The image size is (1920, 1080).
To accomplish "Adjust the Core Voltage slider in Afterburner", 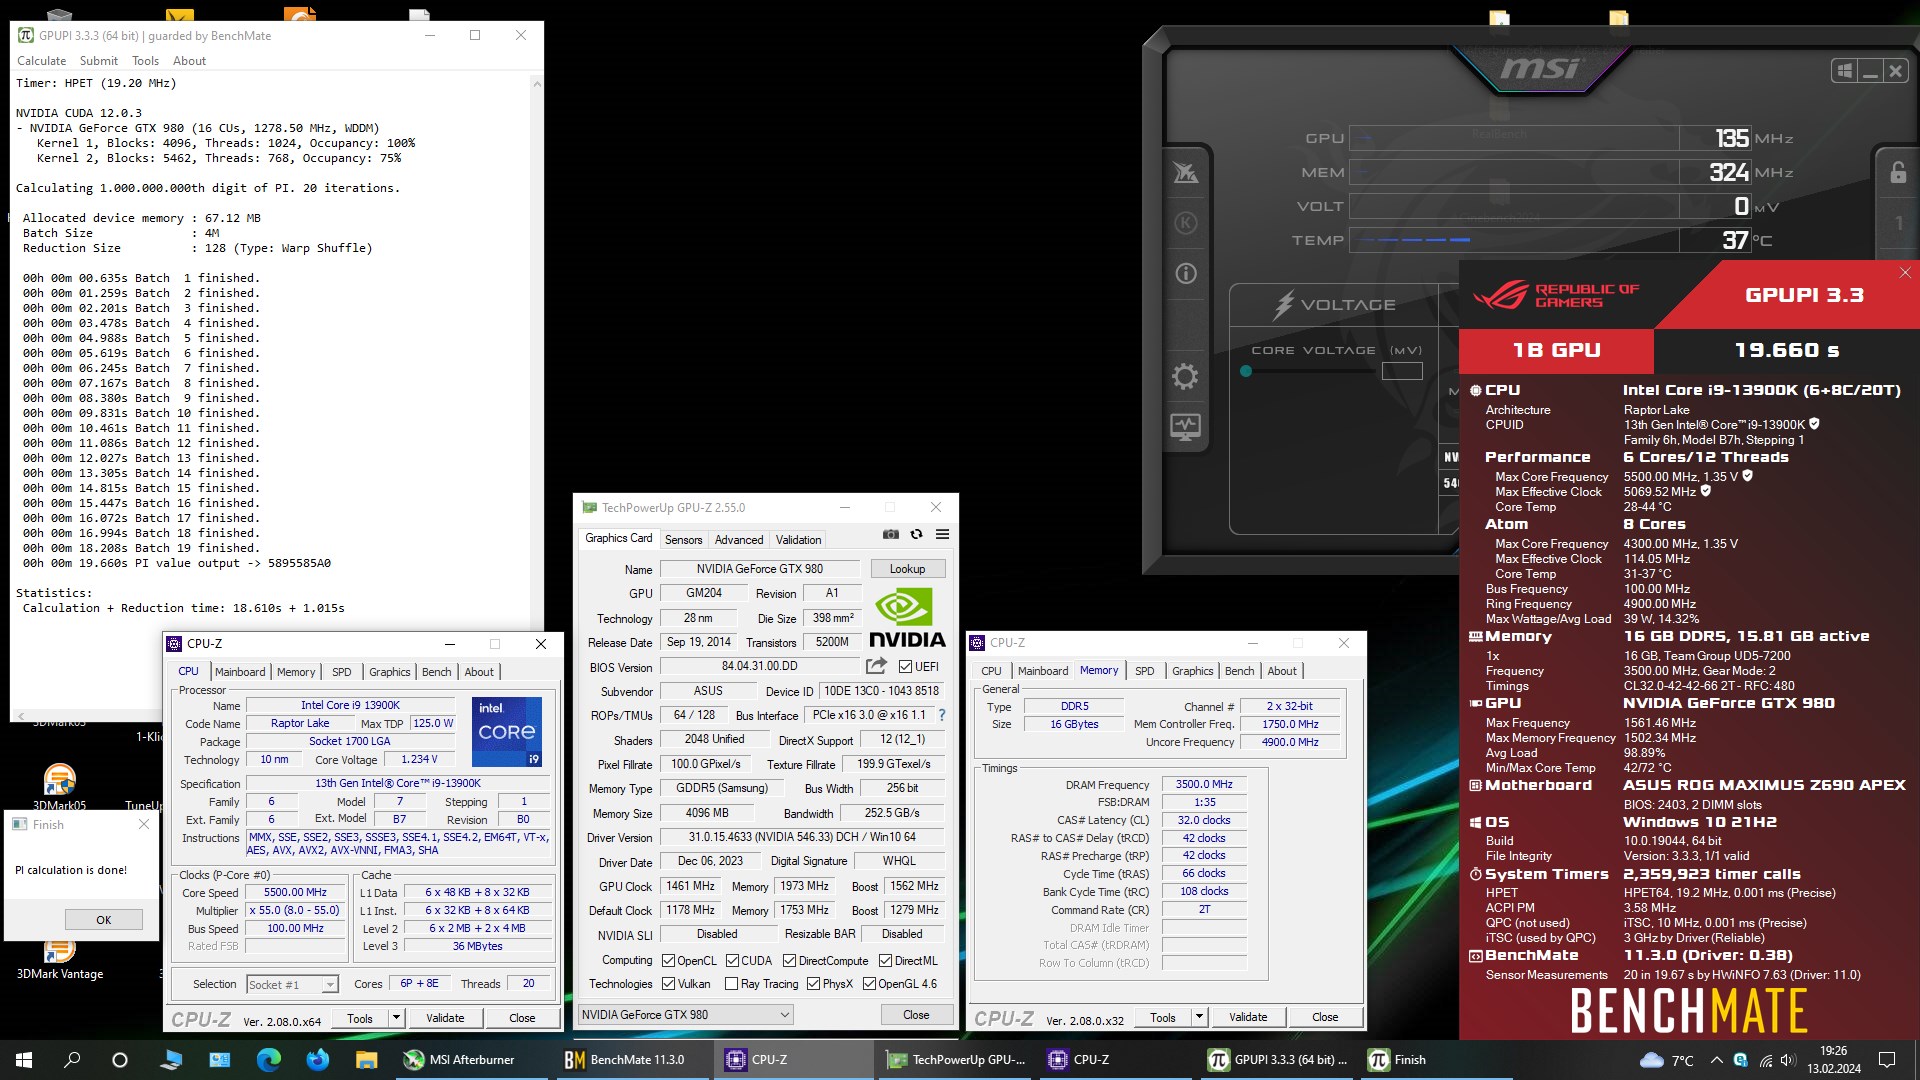I will [1246, 371].
